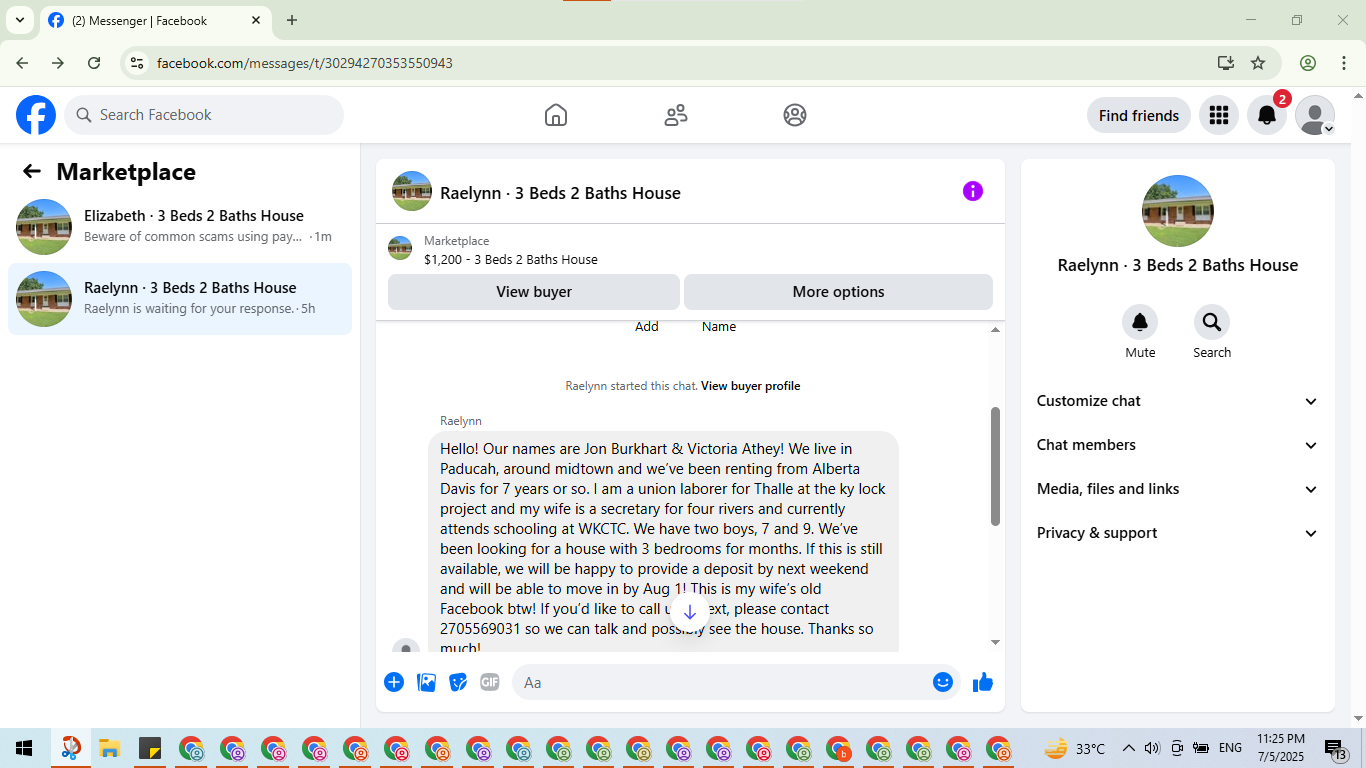Select Raelynn 3 Beds 2 Baths conversation

[180, 299]
